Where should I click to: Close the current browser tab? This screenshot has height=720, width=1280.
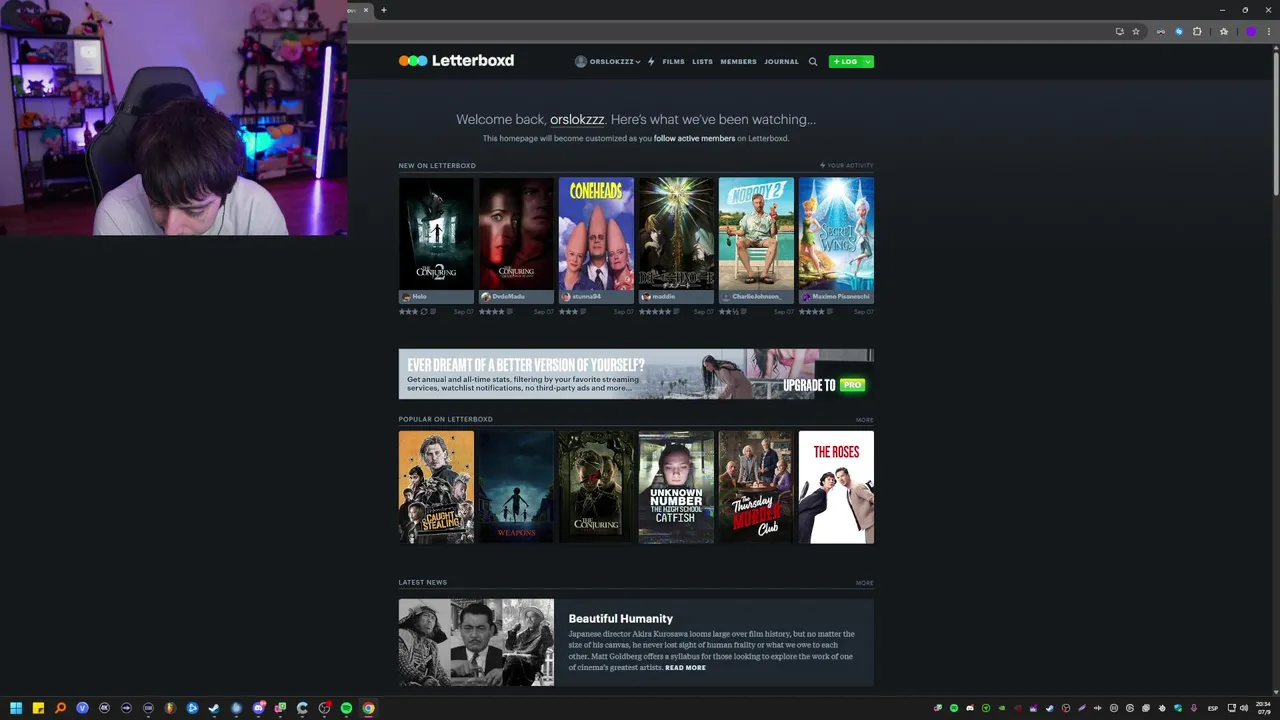tap(365, 10)
